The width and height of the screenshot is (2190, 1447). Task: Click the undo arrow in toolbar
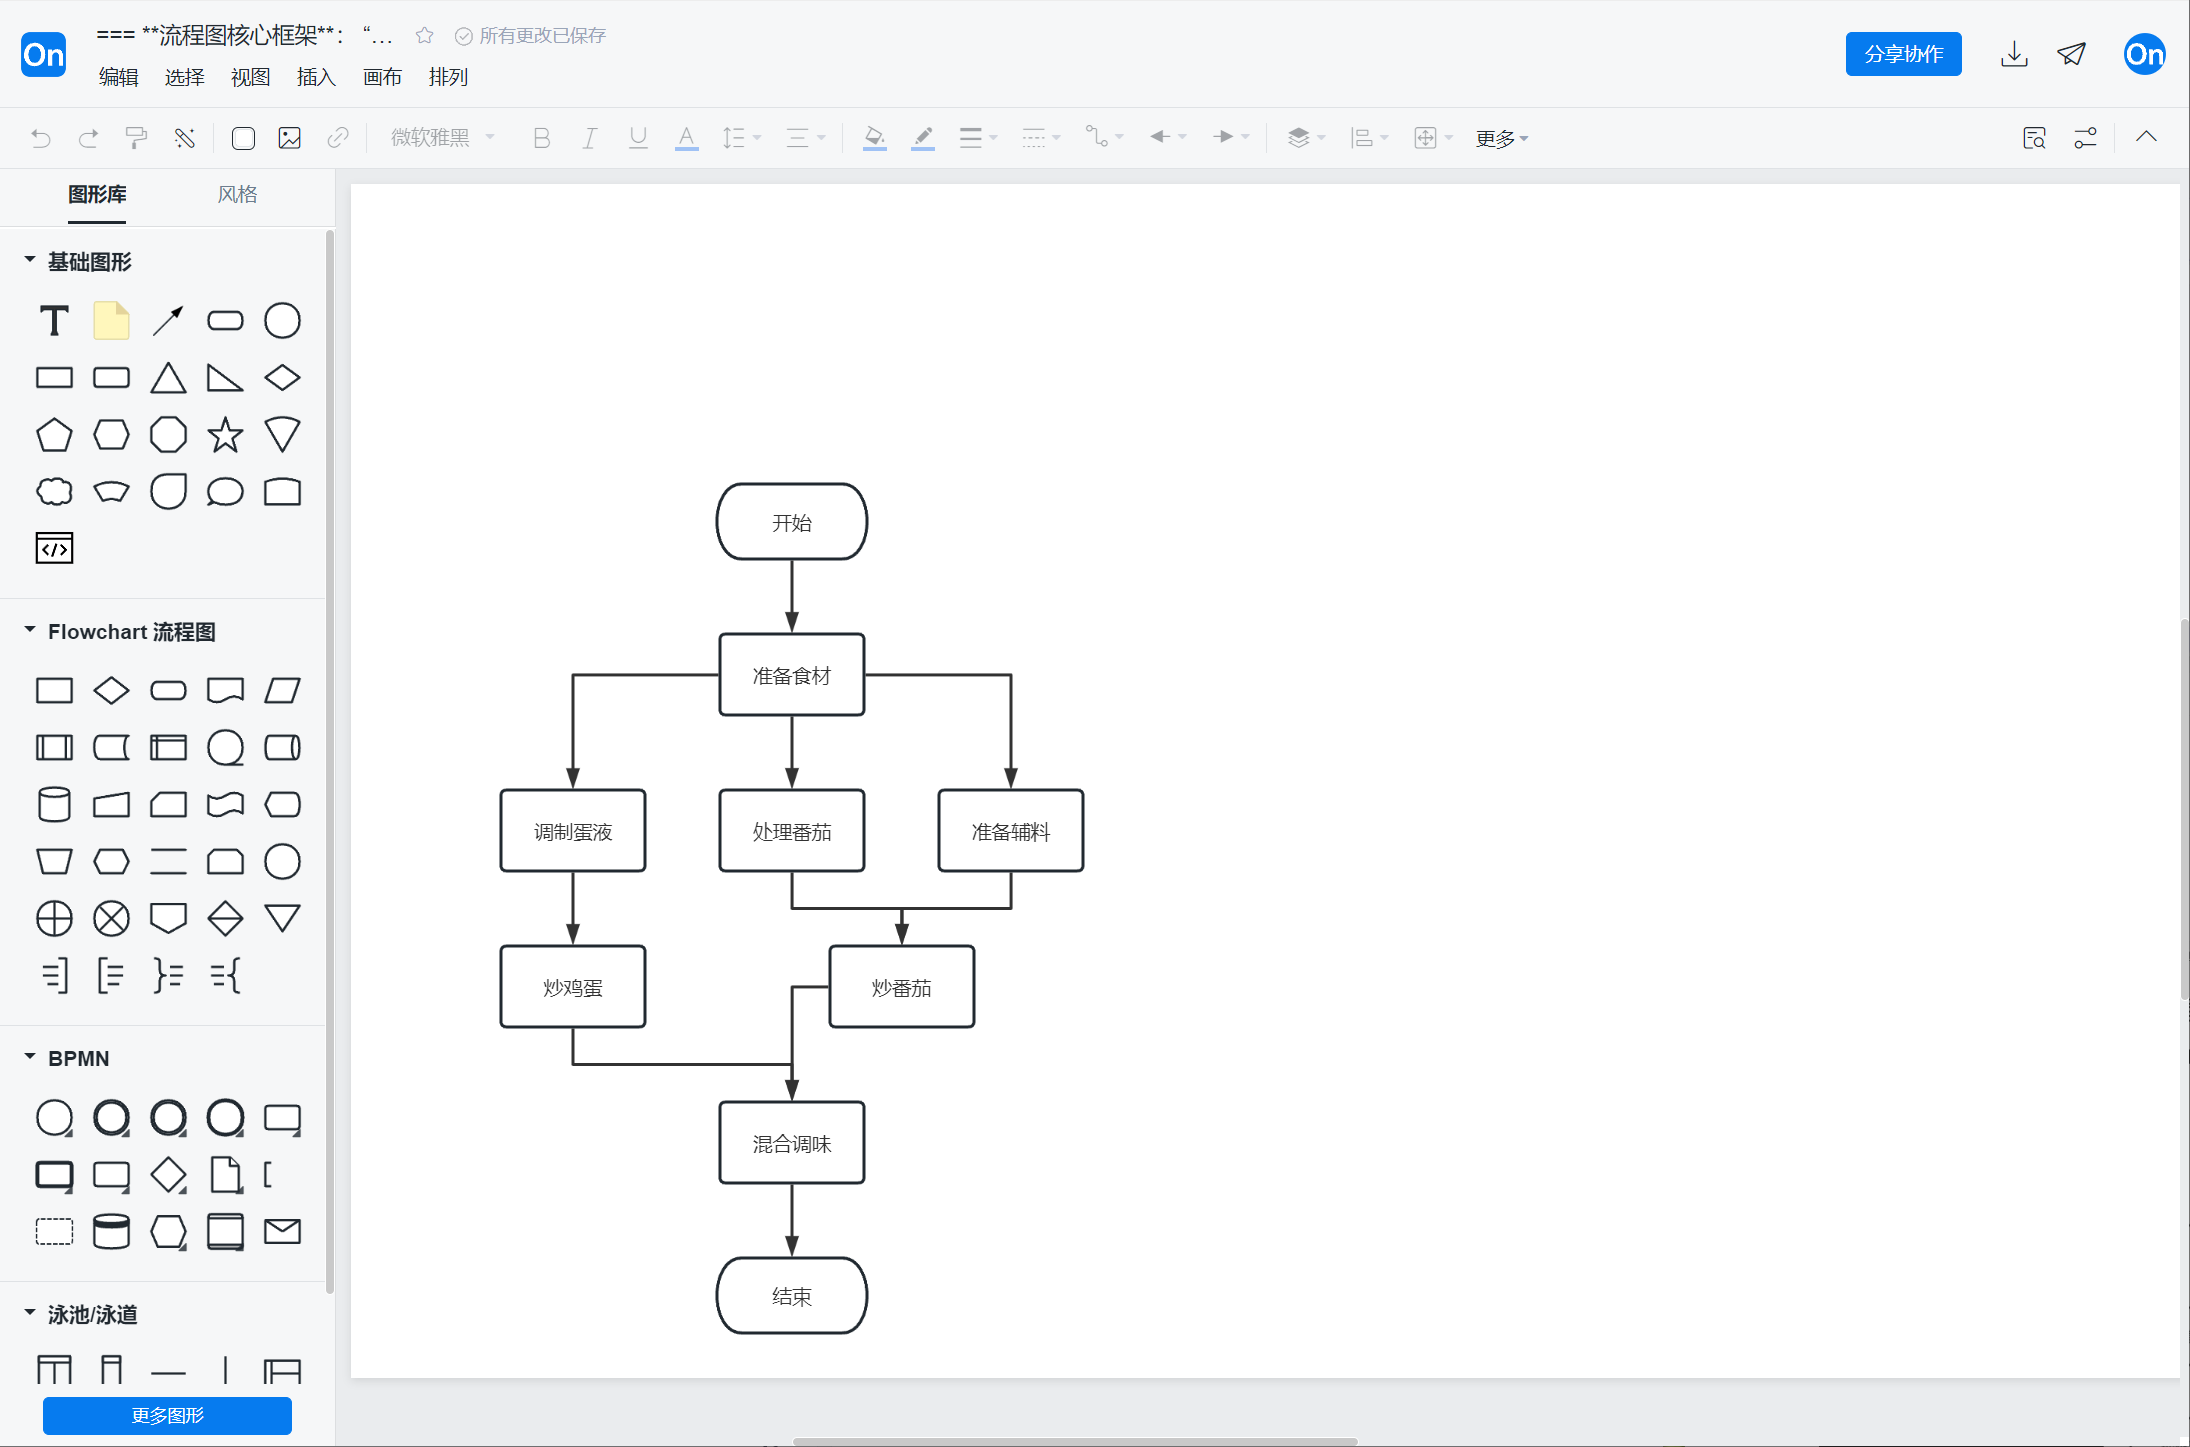[x=41, y=138]
